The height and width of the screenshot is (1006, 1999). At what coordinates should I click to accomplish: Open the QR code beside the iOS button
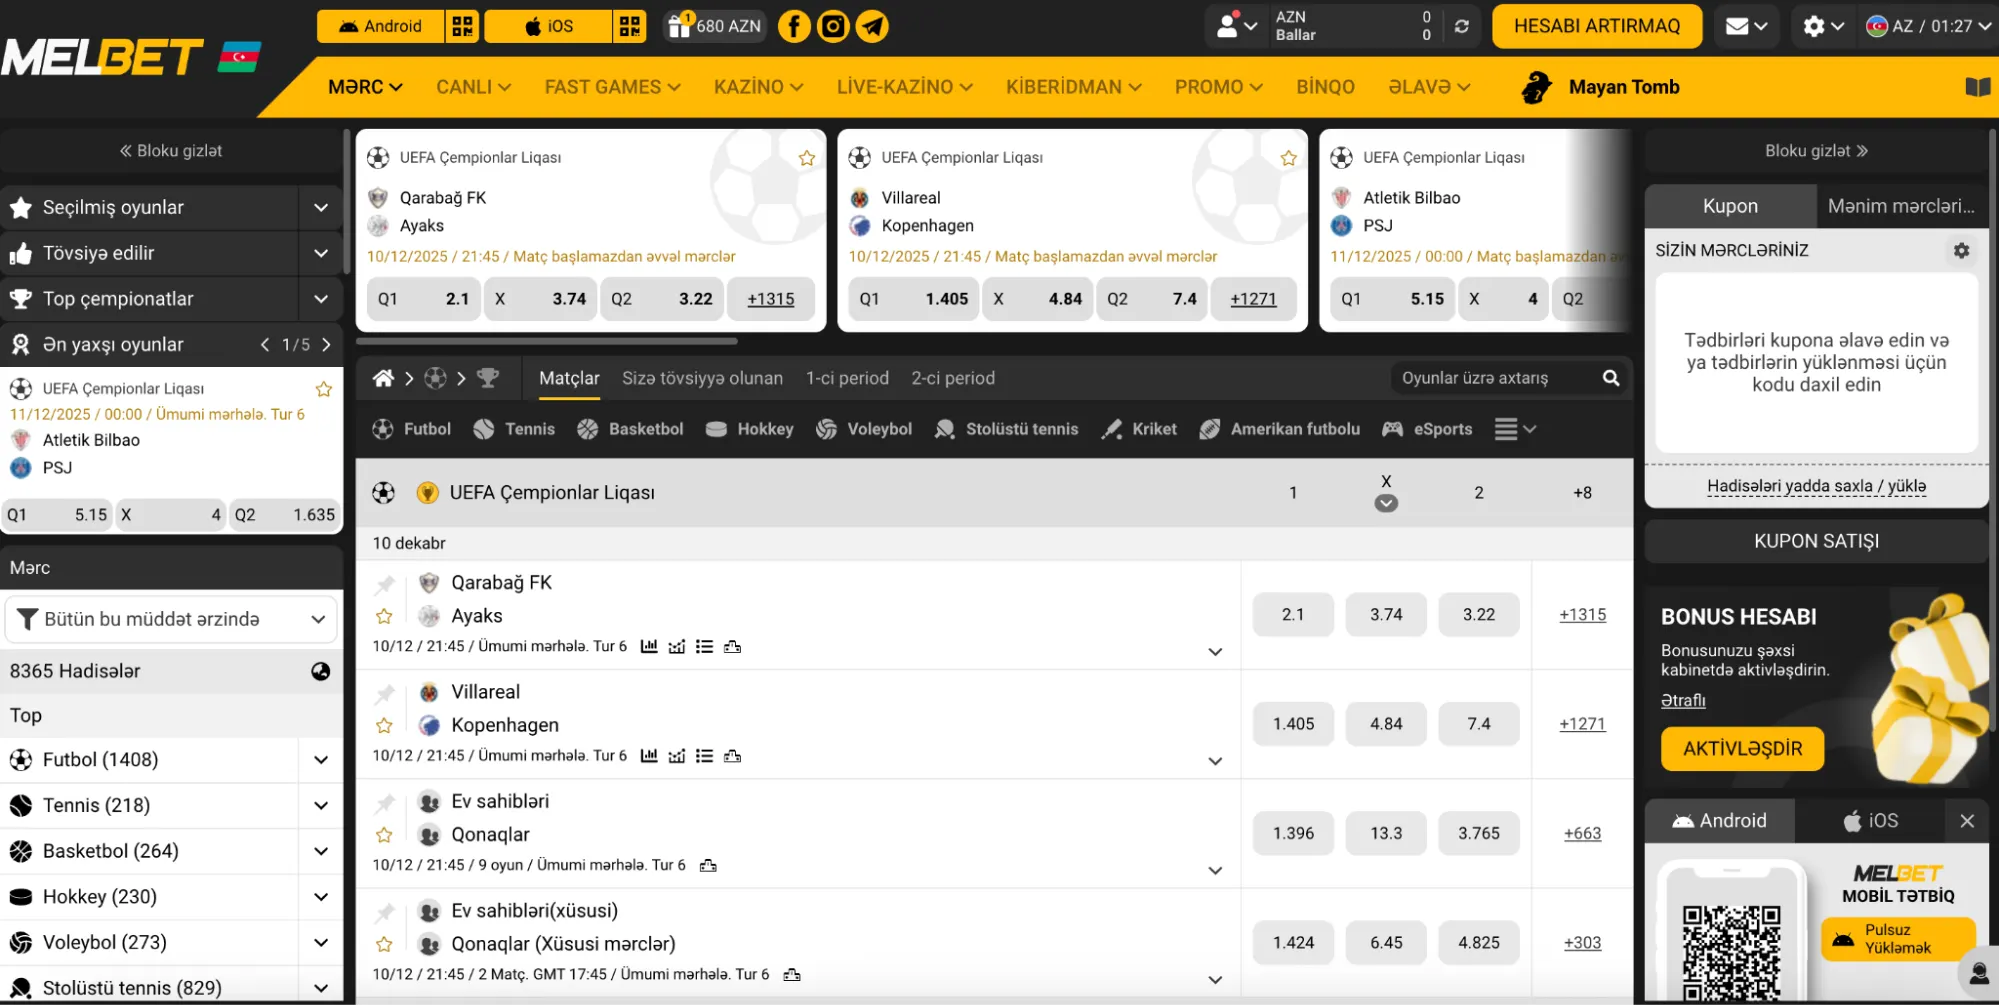(629, 26)
